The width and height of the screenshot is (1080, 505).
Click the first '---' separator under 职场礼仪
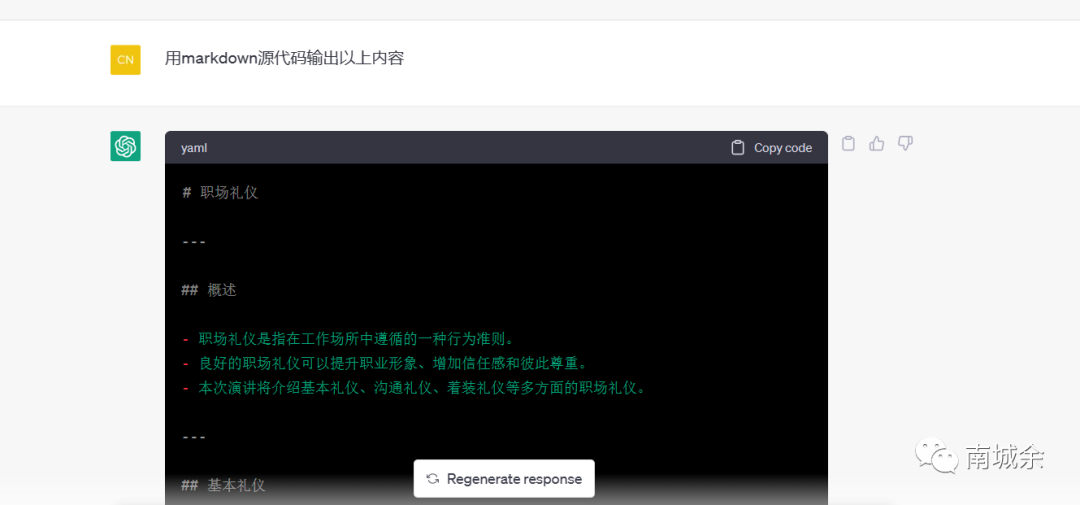click(x=194, y=241)
